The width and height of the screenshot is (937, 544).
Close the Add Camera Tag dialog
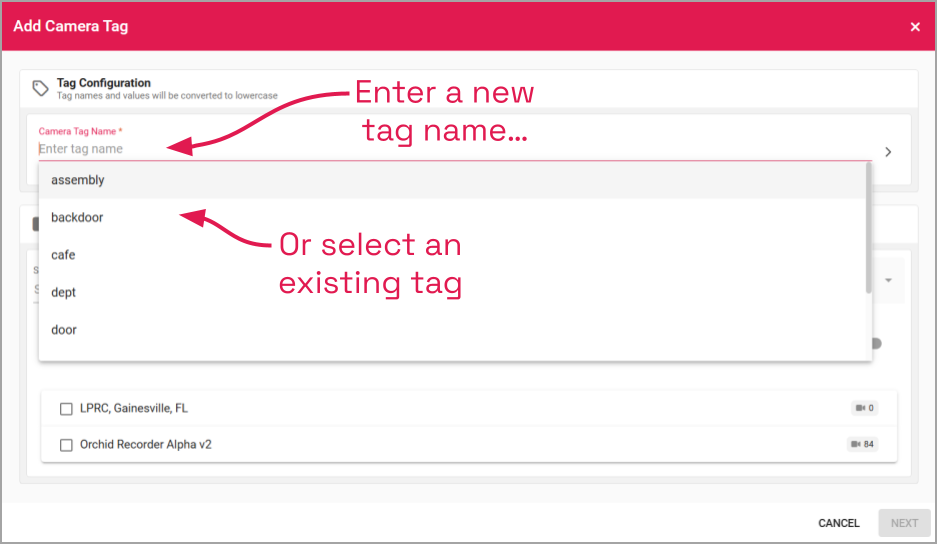tap(915, 27)
